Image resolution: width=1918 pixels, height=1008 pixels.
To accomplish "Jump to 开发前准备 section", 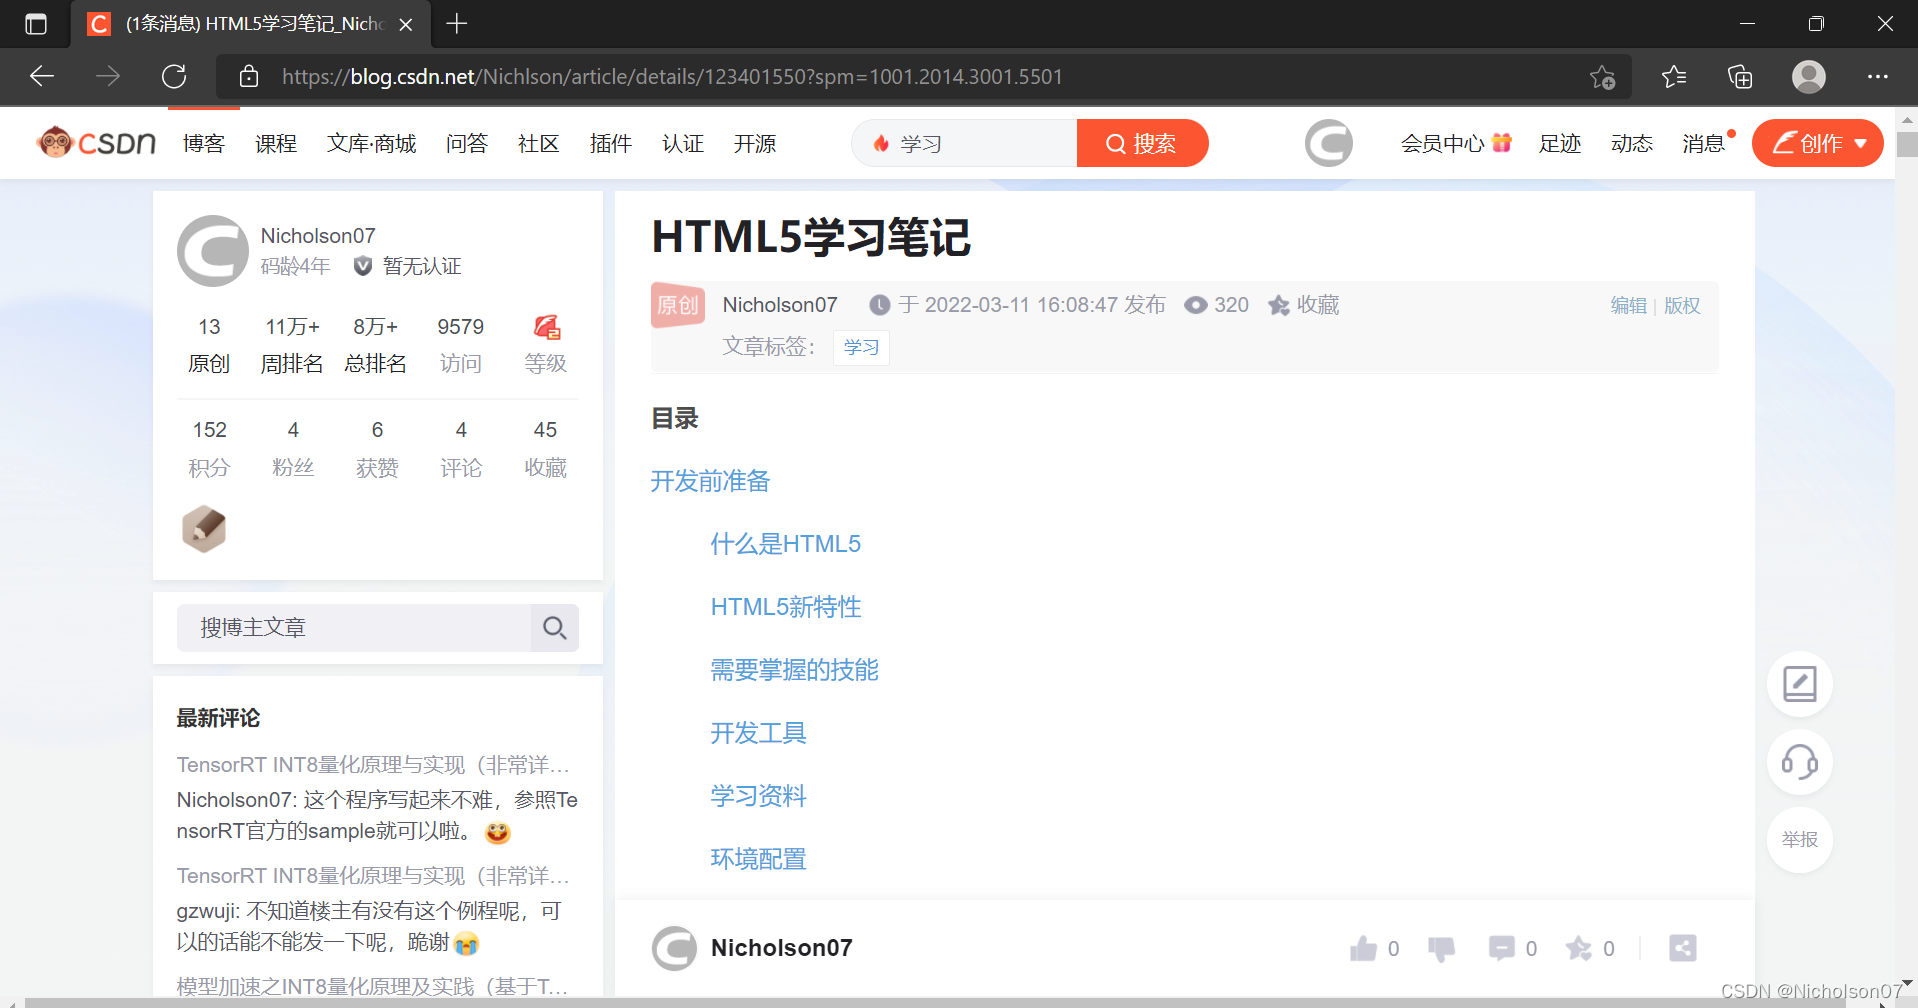I will pos(711,481).
